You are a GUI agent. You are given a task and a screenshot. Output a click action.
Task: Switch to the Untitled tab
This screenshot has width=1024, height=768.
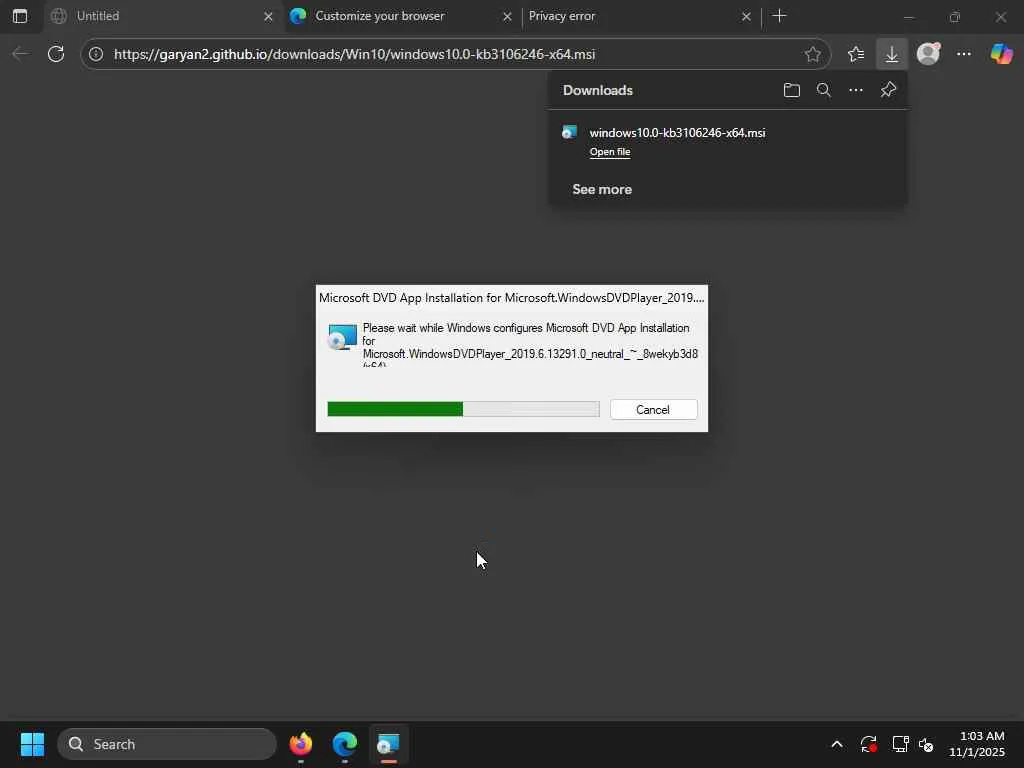[x=161, y=16]
